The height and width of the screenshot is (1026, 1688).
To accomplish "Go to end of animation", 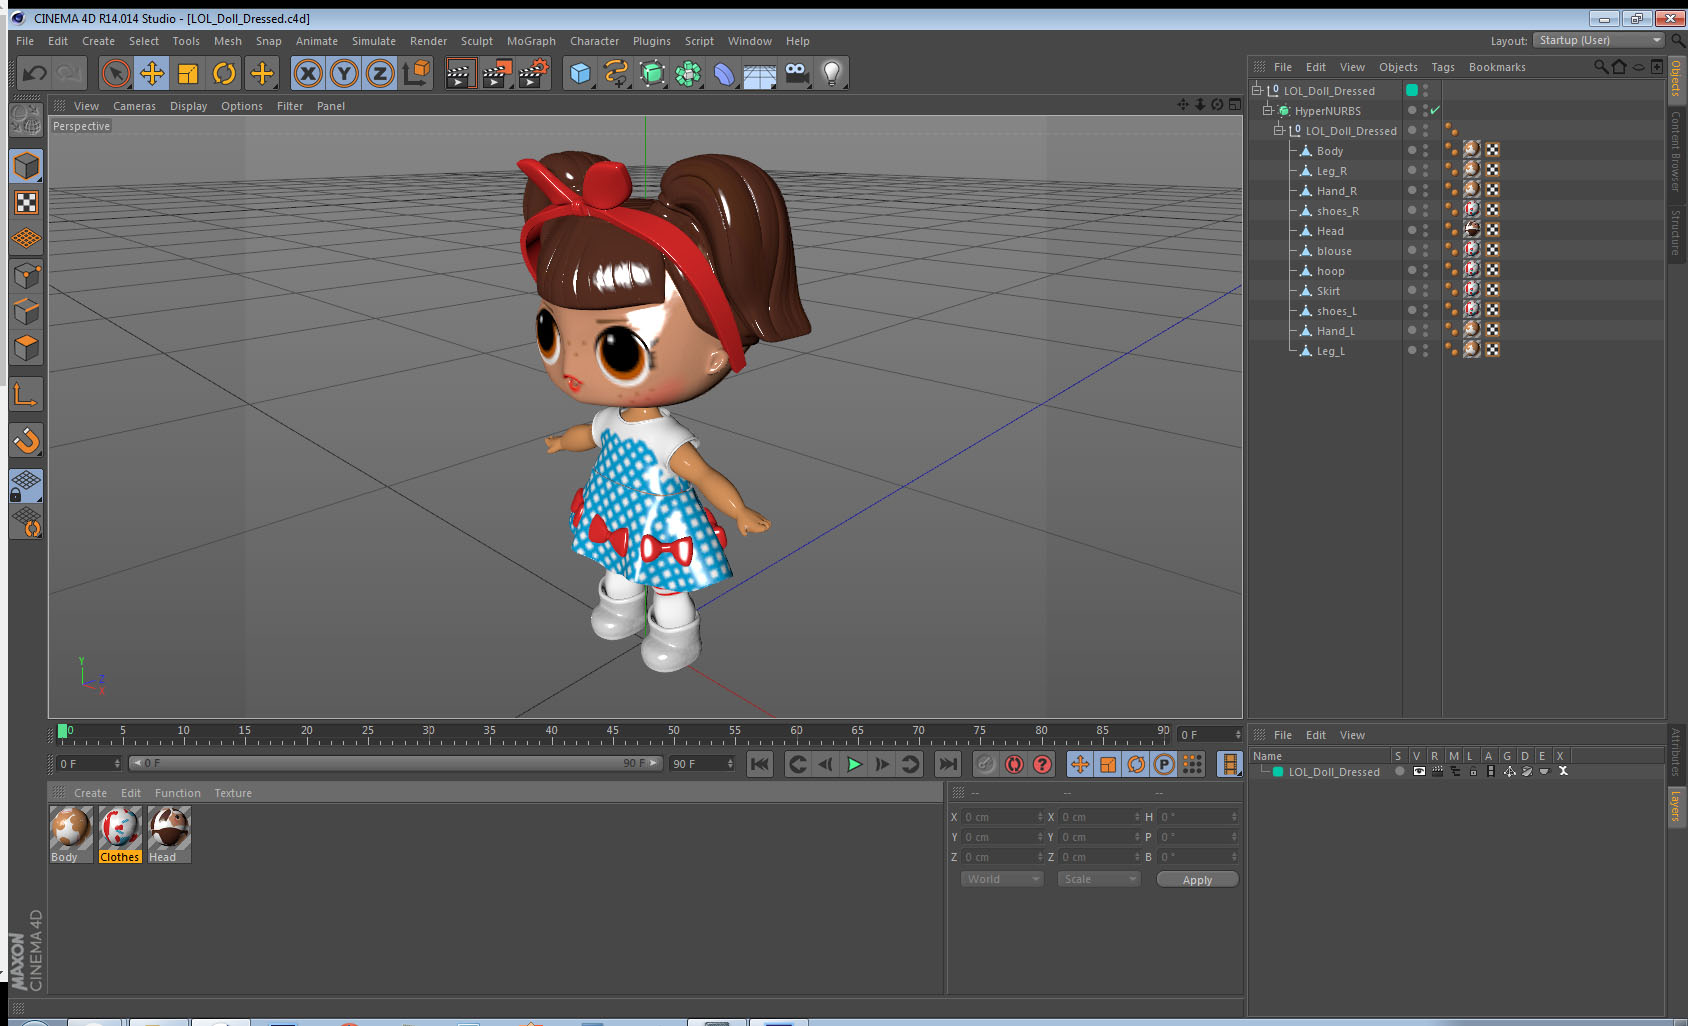I will coord(947,764).
